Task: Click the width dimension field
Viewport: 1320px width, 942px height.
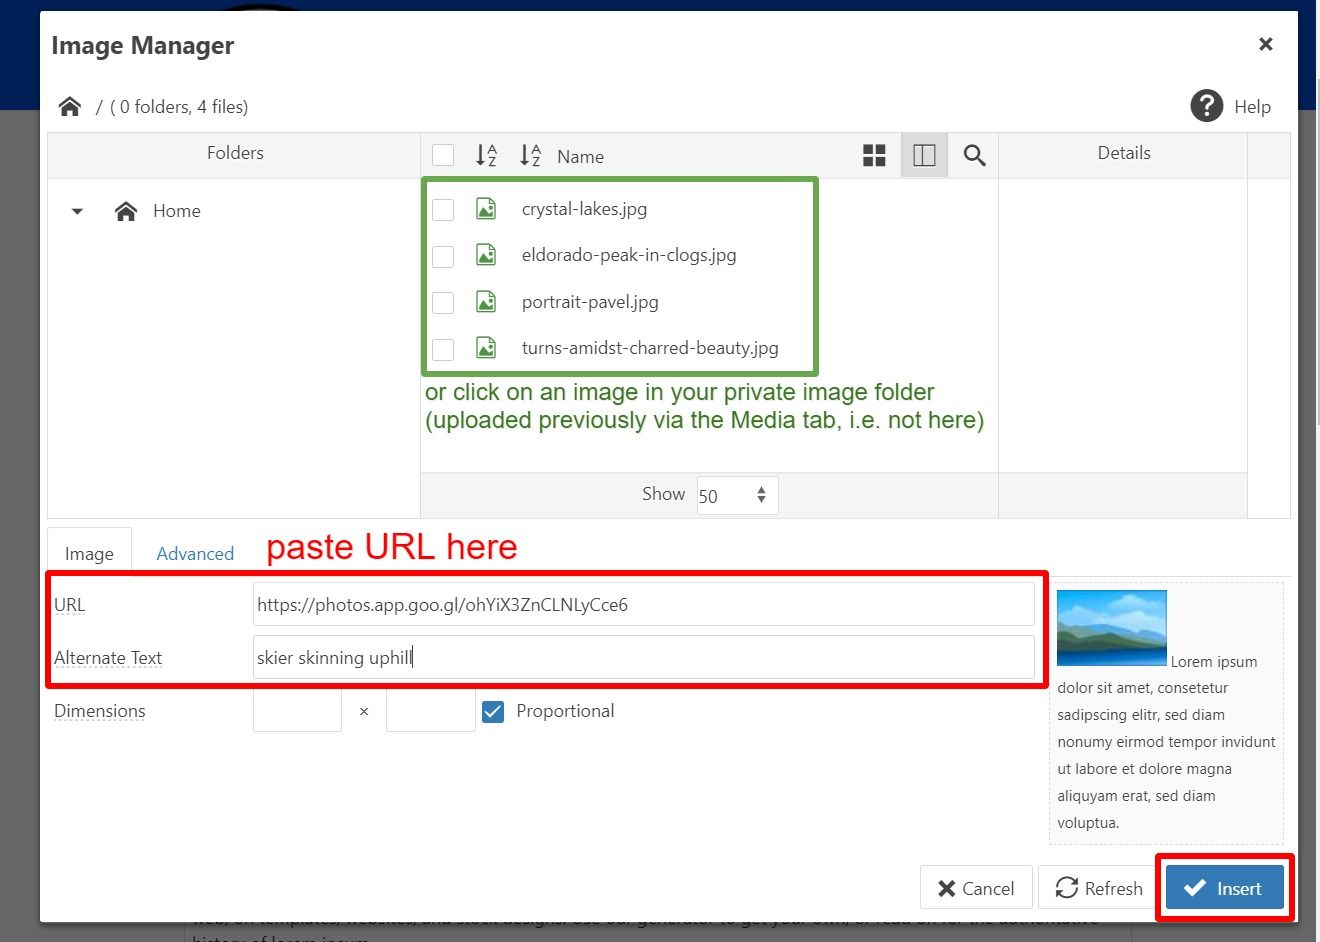Action: coord(297,711)
